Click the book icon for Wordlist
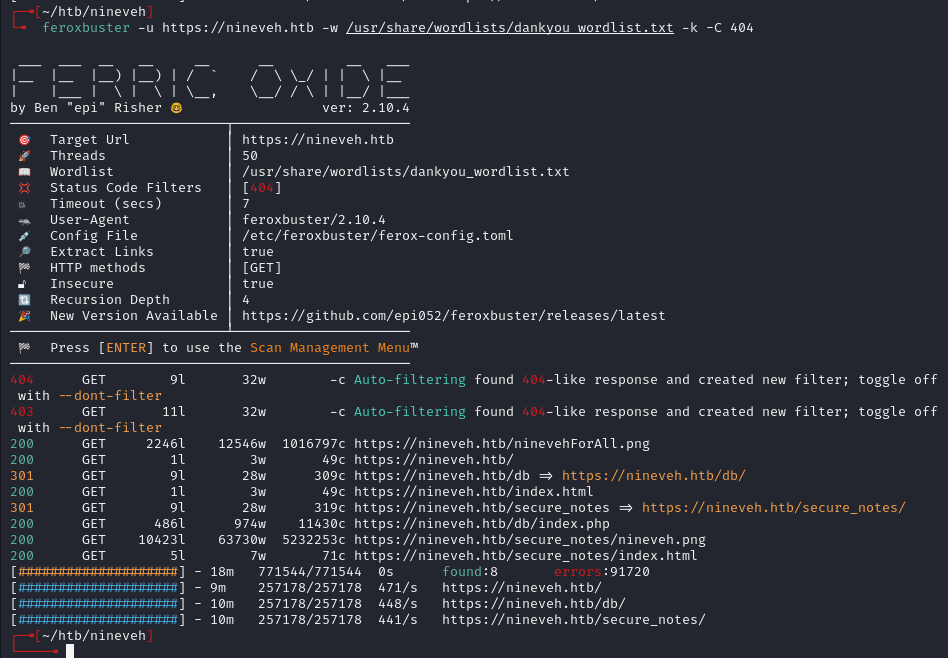Screen dimensions: 948x658 click(25, 171)
